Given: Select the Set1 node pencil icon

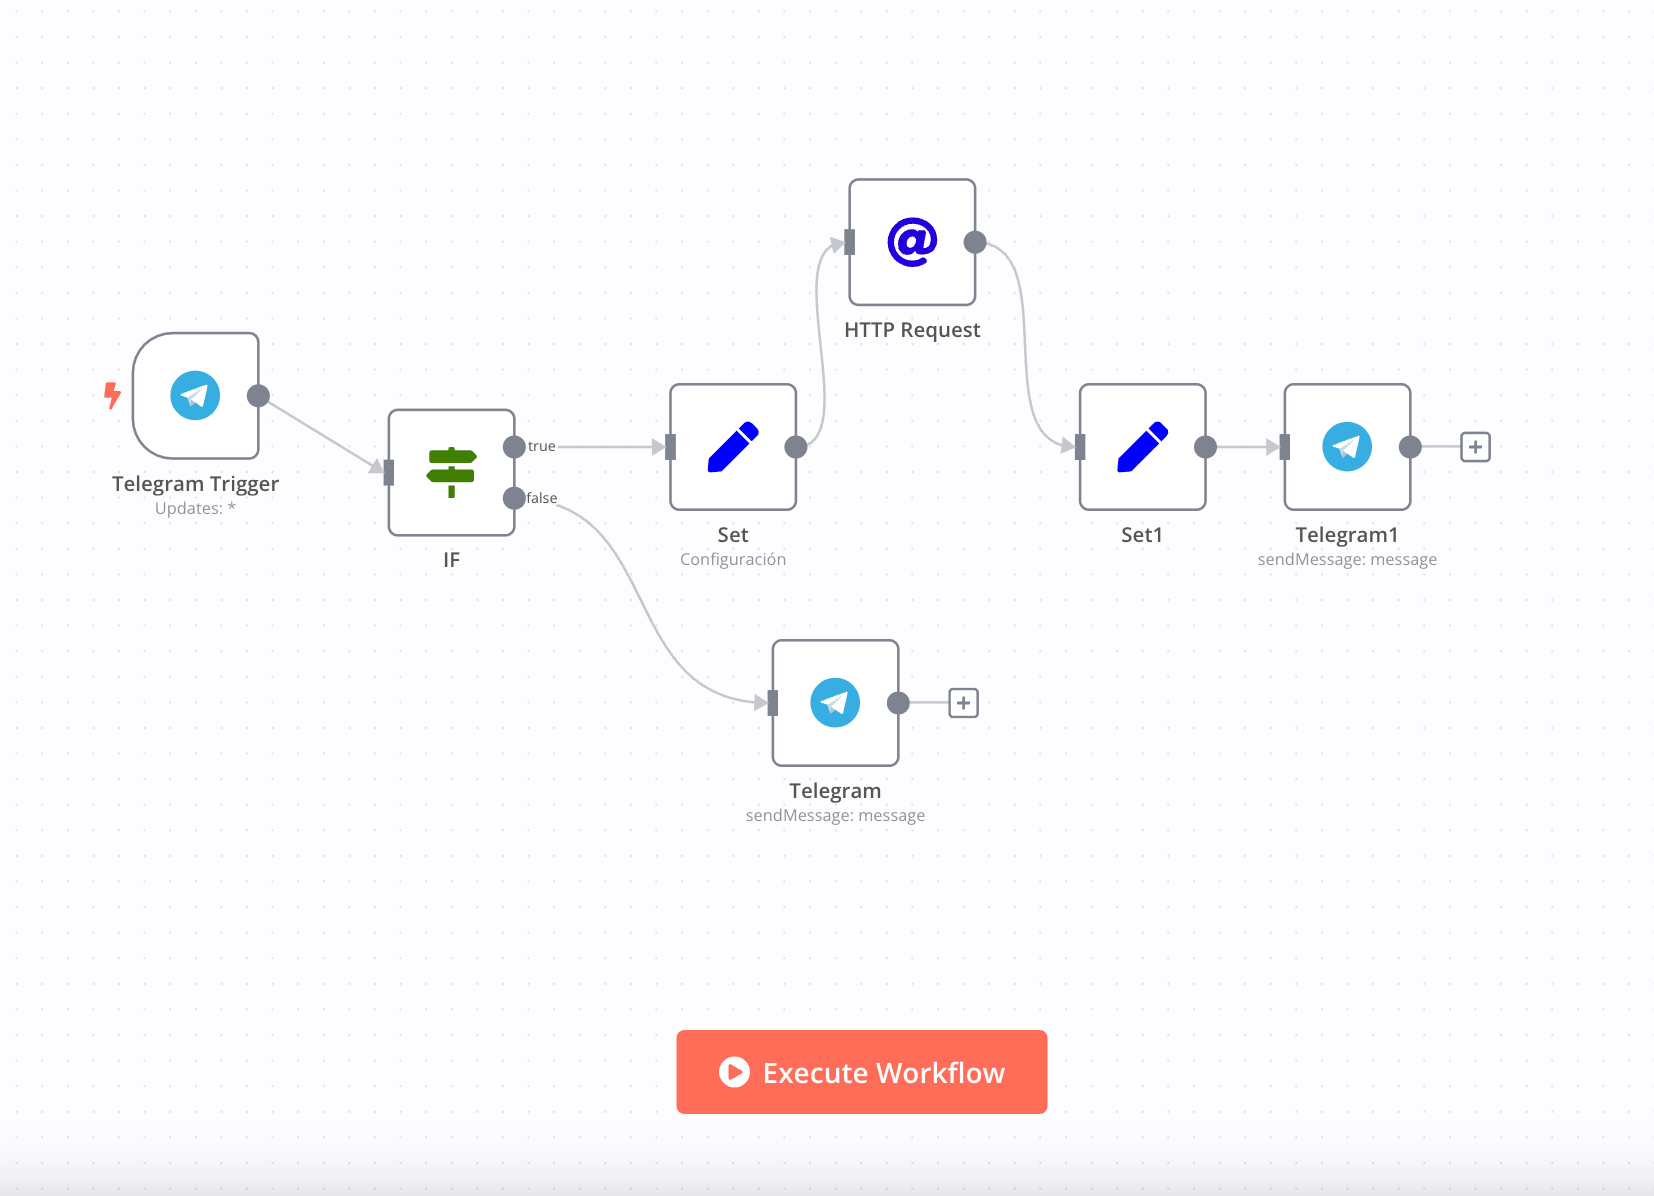Looking at the screenshot, I should tap(1142, 447).
